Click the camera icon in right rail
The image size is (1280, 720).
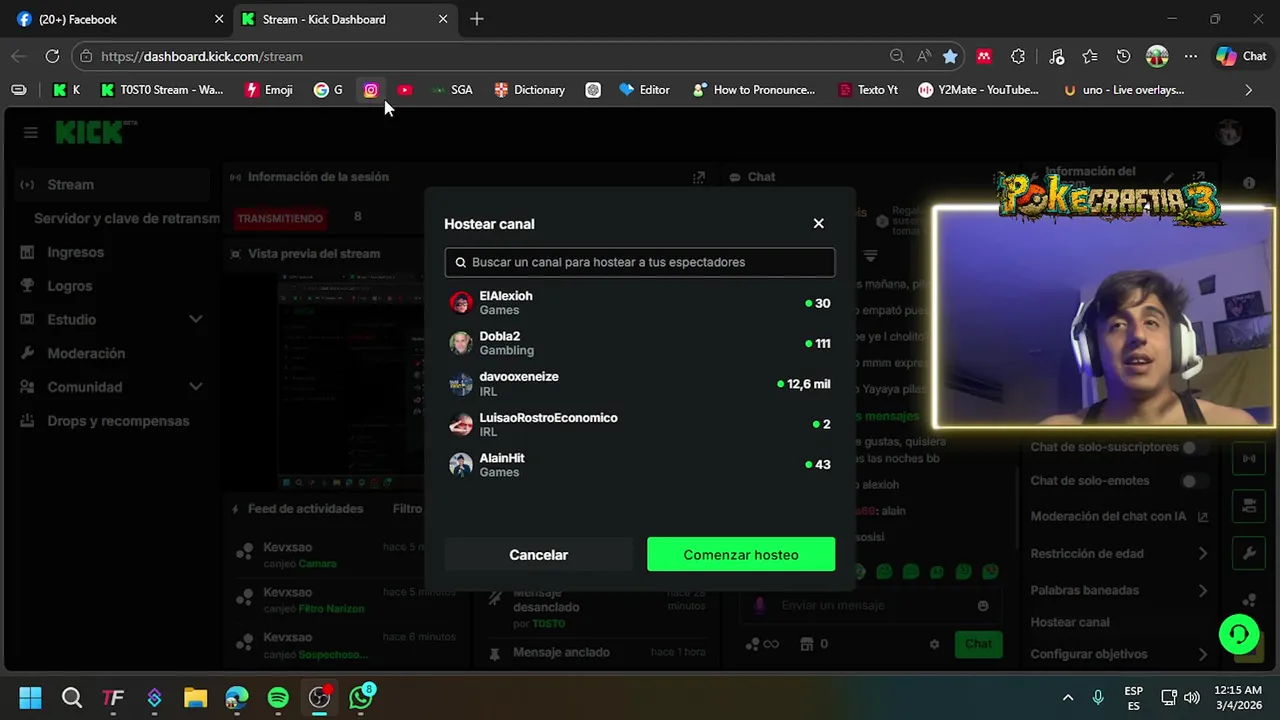coord(1249,506)
